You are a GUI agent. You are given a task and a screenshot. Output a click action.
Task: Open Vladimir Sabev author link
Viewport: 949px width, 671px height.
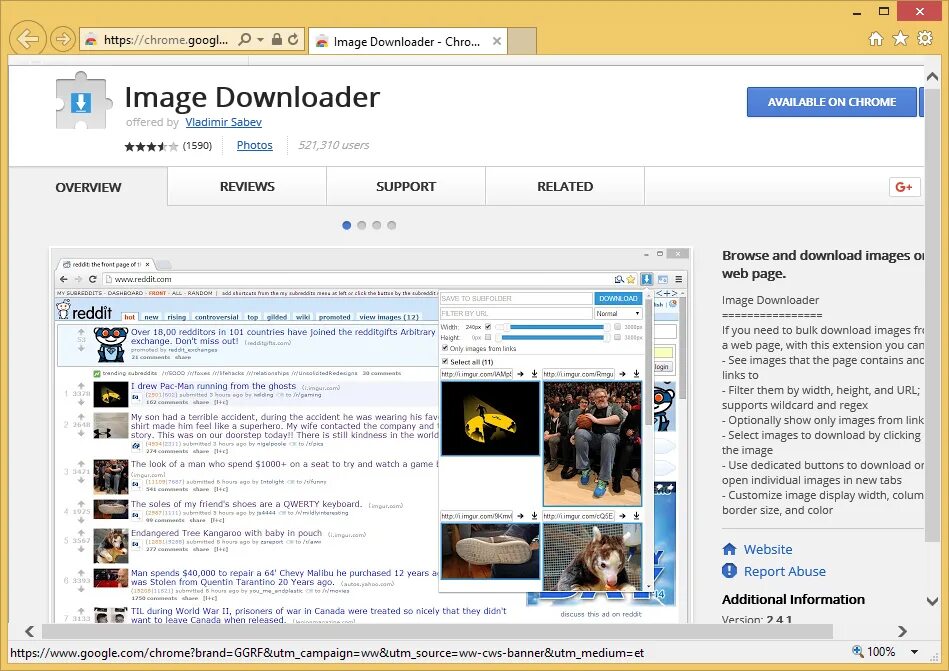click(x=223, y=122)
